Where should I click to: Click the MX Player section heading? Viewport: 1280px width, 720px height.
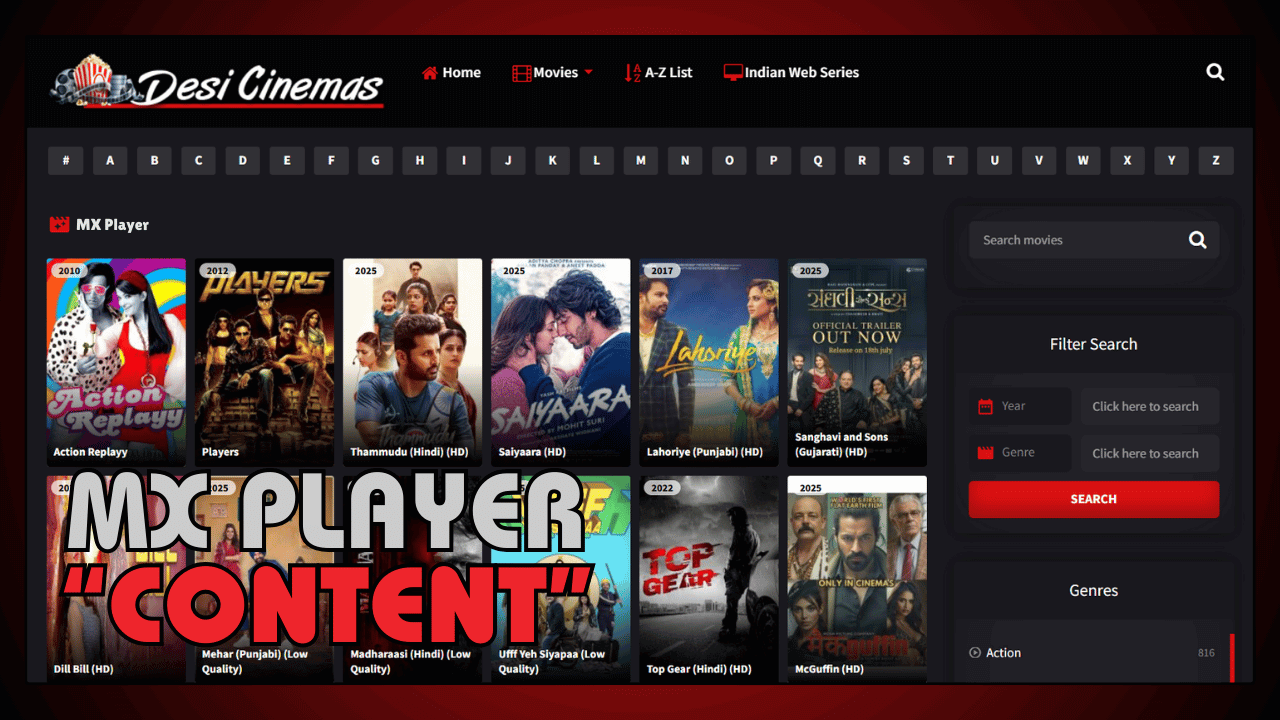click(112, 225)
